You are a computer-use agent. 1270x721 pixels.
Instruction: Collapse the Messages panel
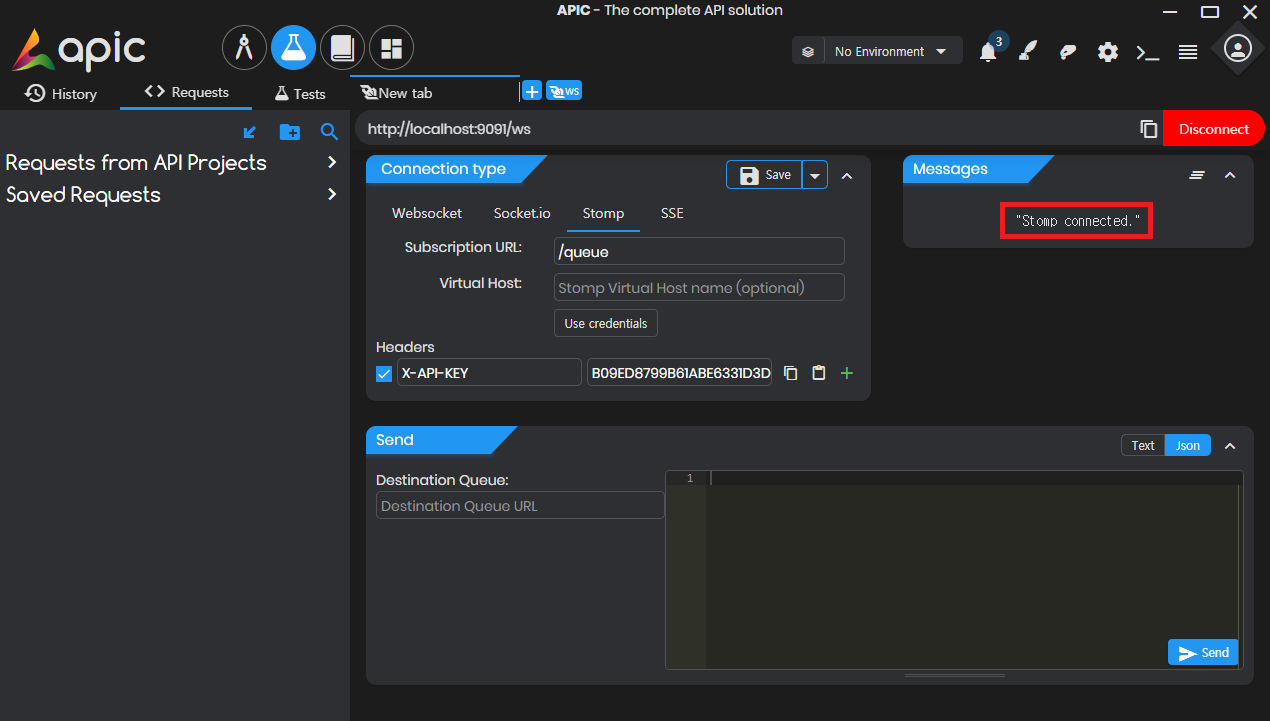[1230, 175]
